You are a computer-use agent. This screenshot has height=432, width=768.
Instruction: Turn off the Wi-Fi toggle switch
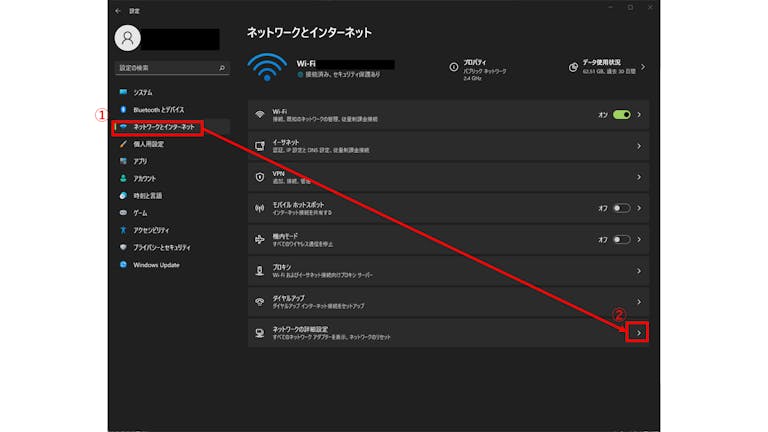click(x=622, y=115)
